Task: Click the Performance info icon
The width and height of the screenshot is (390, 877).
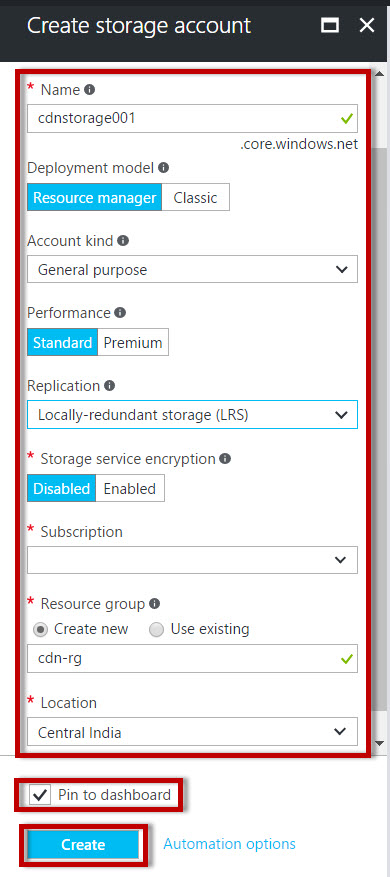Action: [120, 313]
